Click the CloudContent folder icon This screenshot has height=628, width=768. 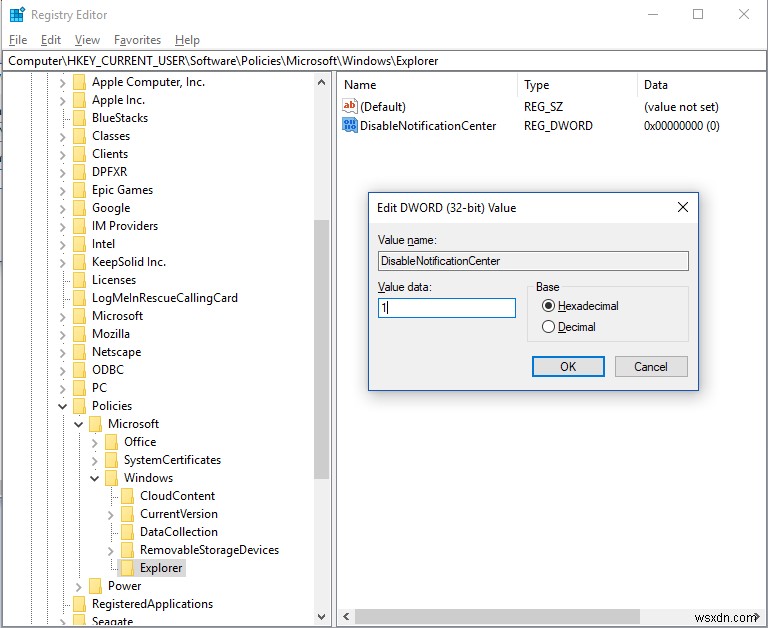click(x=127, y=496)
